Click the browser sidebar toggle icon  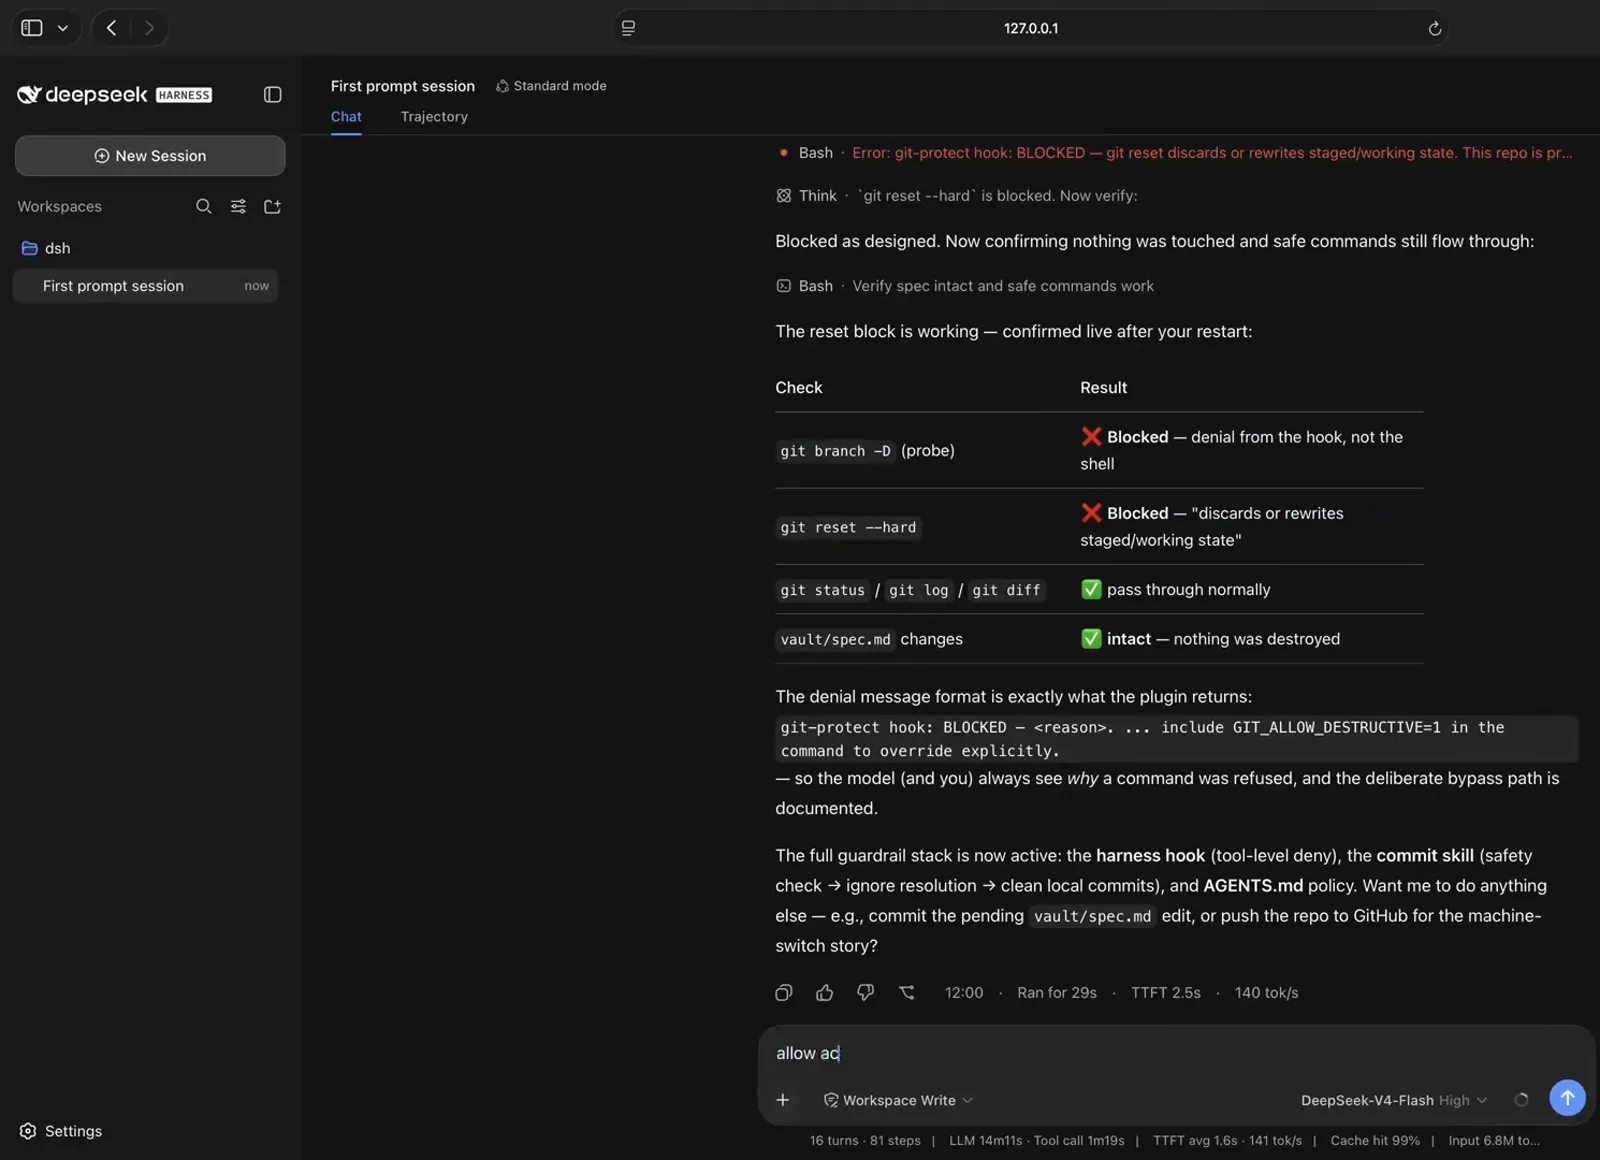tap(32, 28)
